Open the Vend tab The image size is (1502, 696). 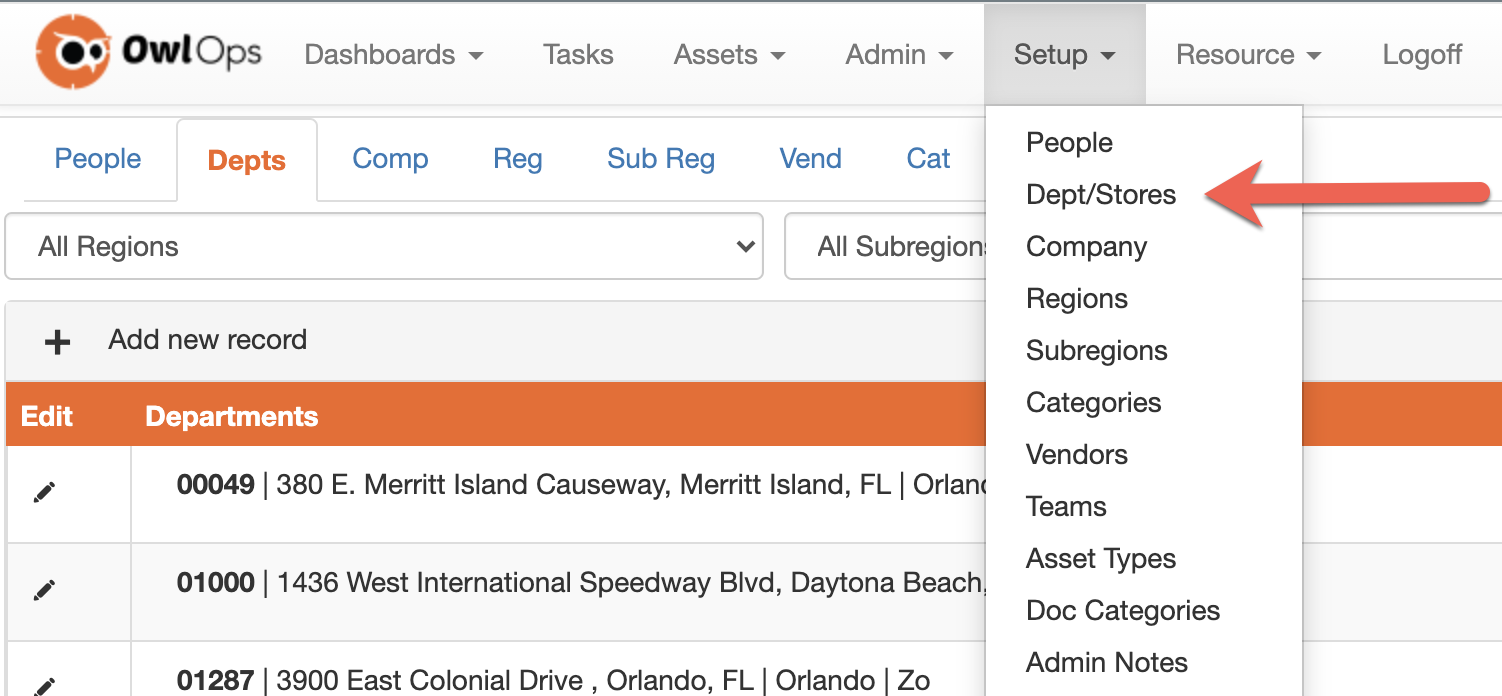(x=810, y=159)
